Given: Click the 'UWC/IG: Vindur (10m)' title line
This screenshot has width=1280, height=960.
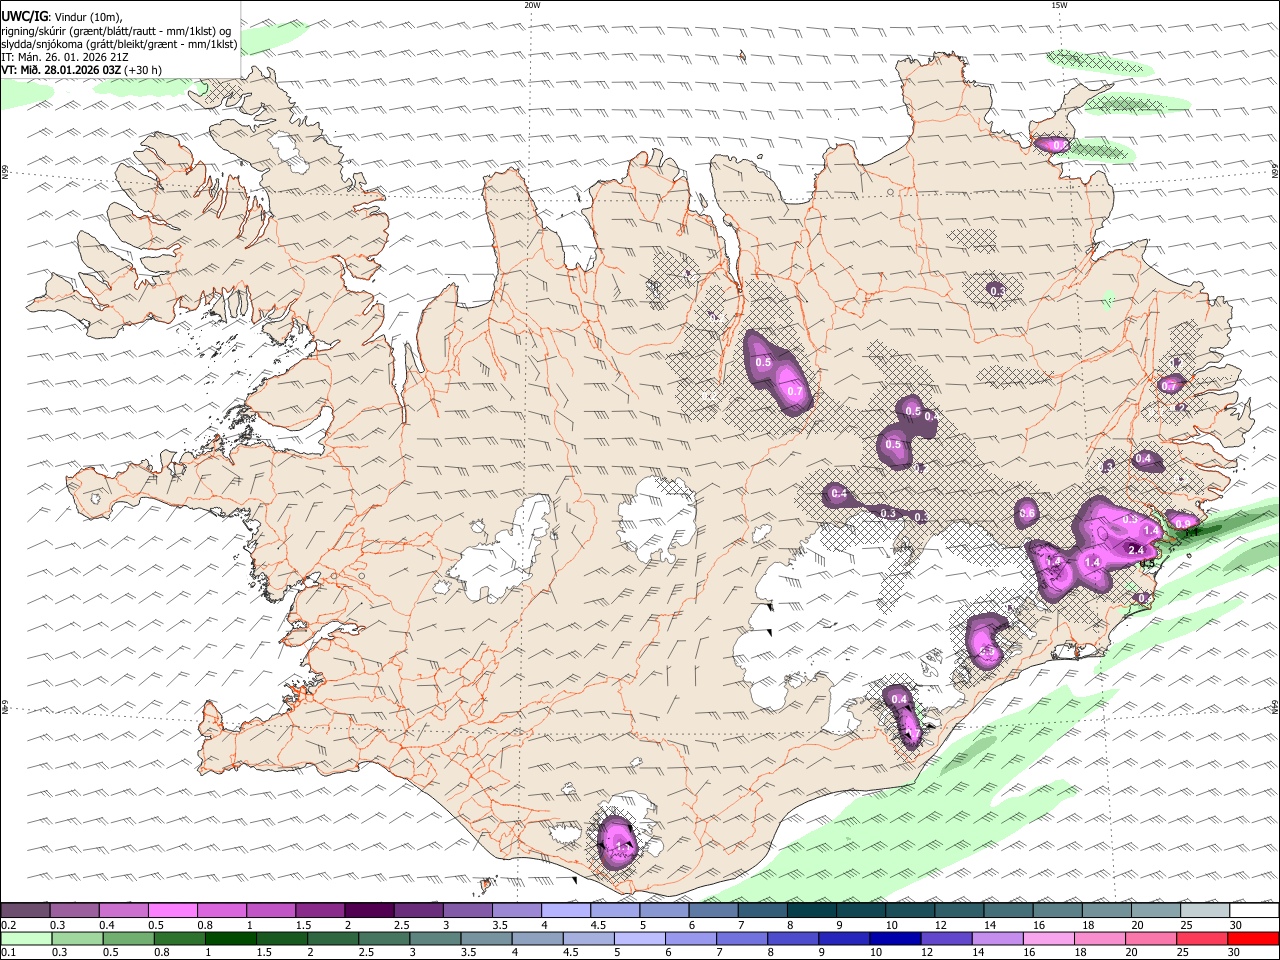Looking at the screenshot, I should (61, 17).
